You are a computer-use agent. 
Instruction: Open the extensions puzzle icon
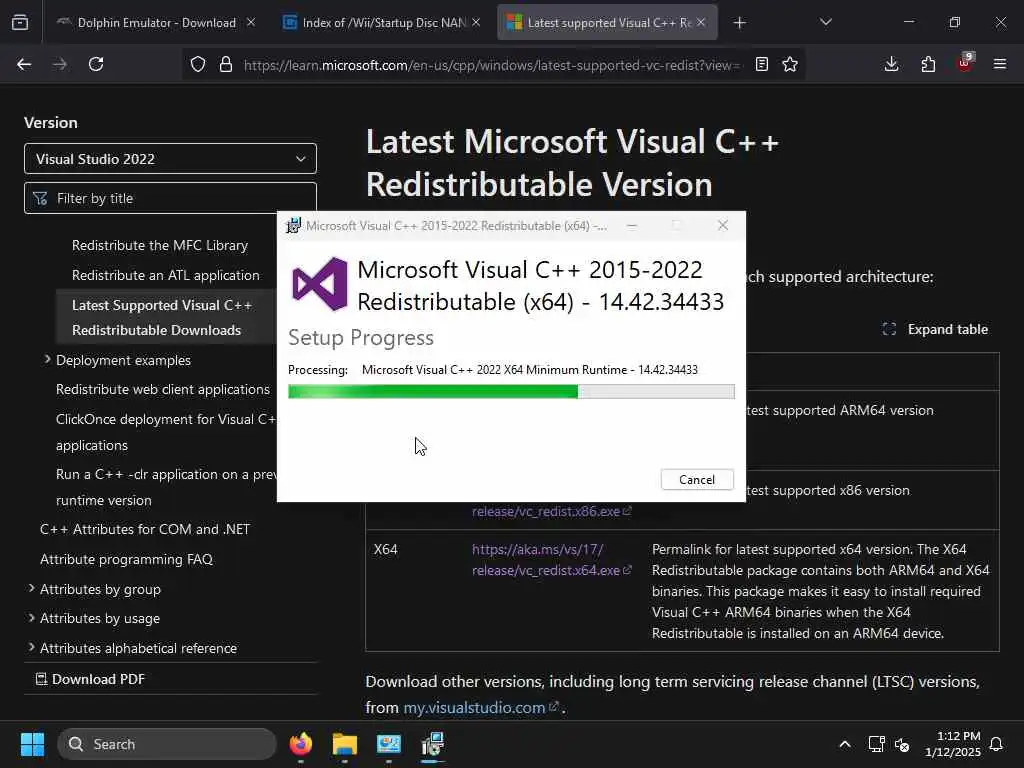[x=928, y=64]
